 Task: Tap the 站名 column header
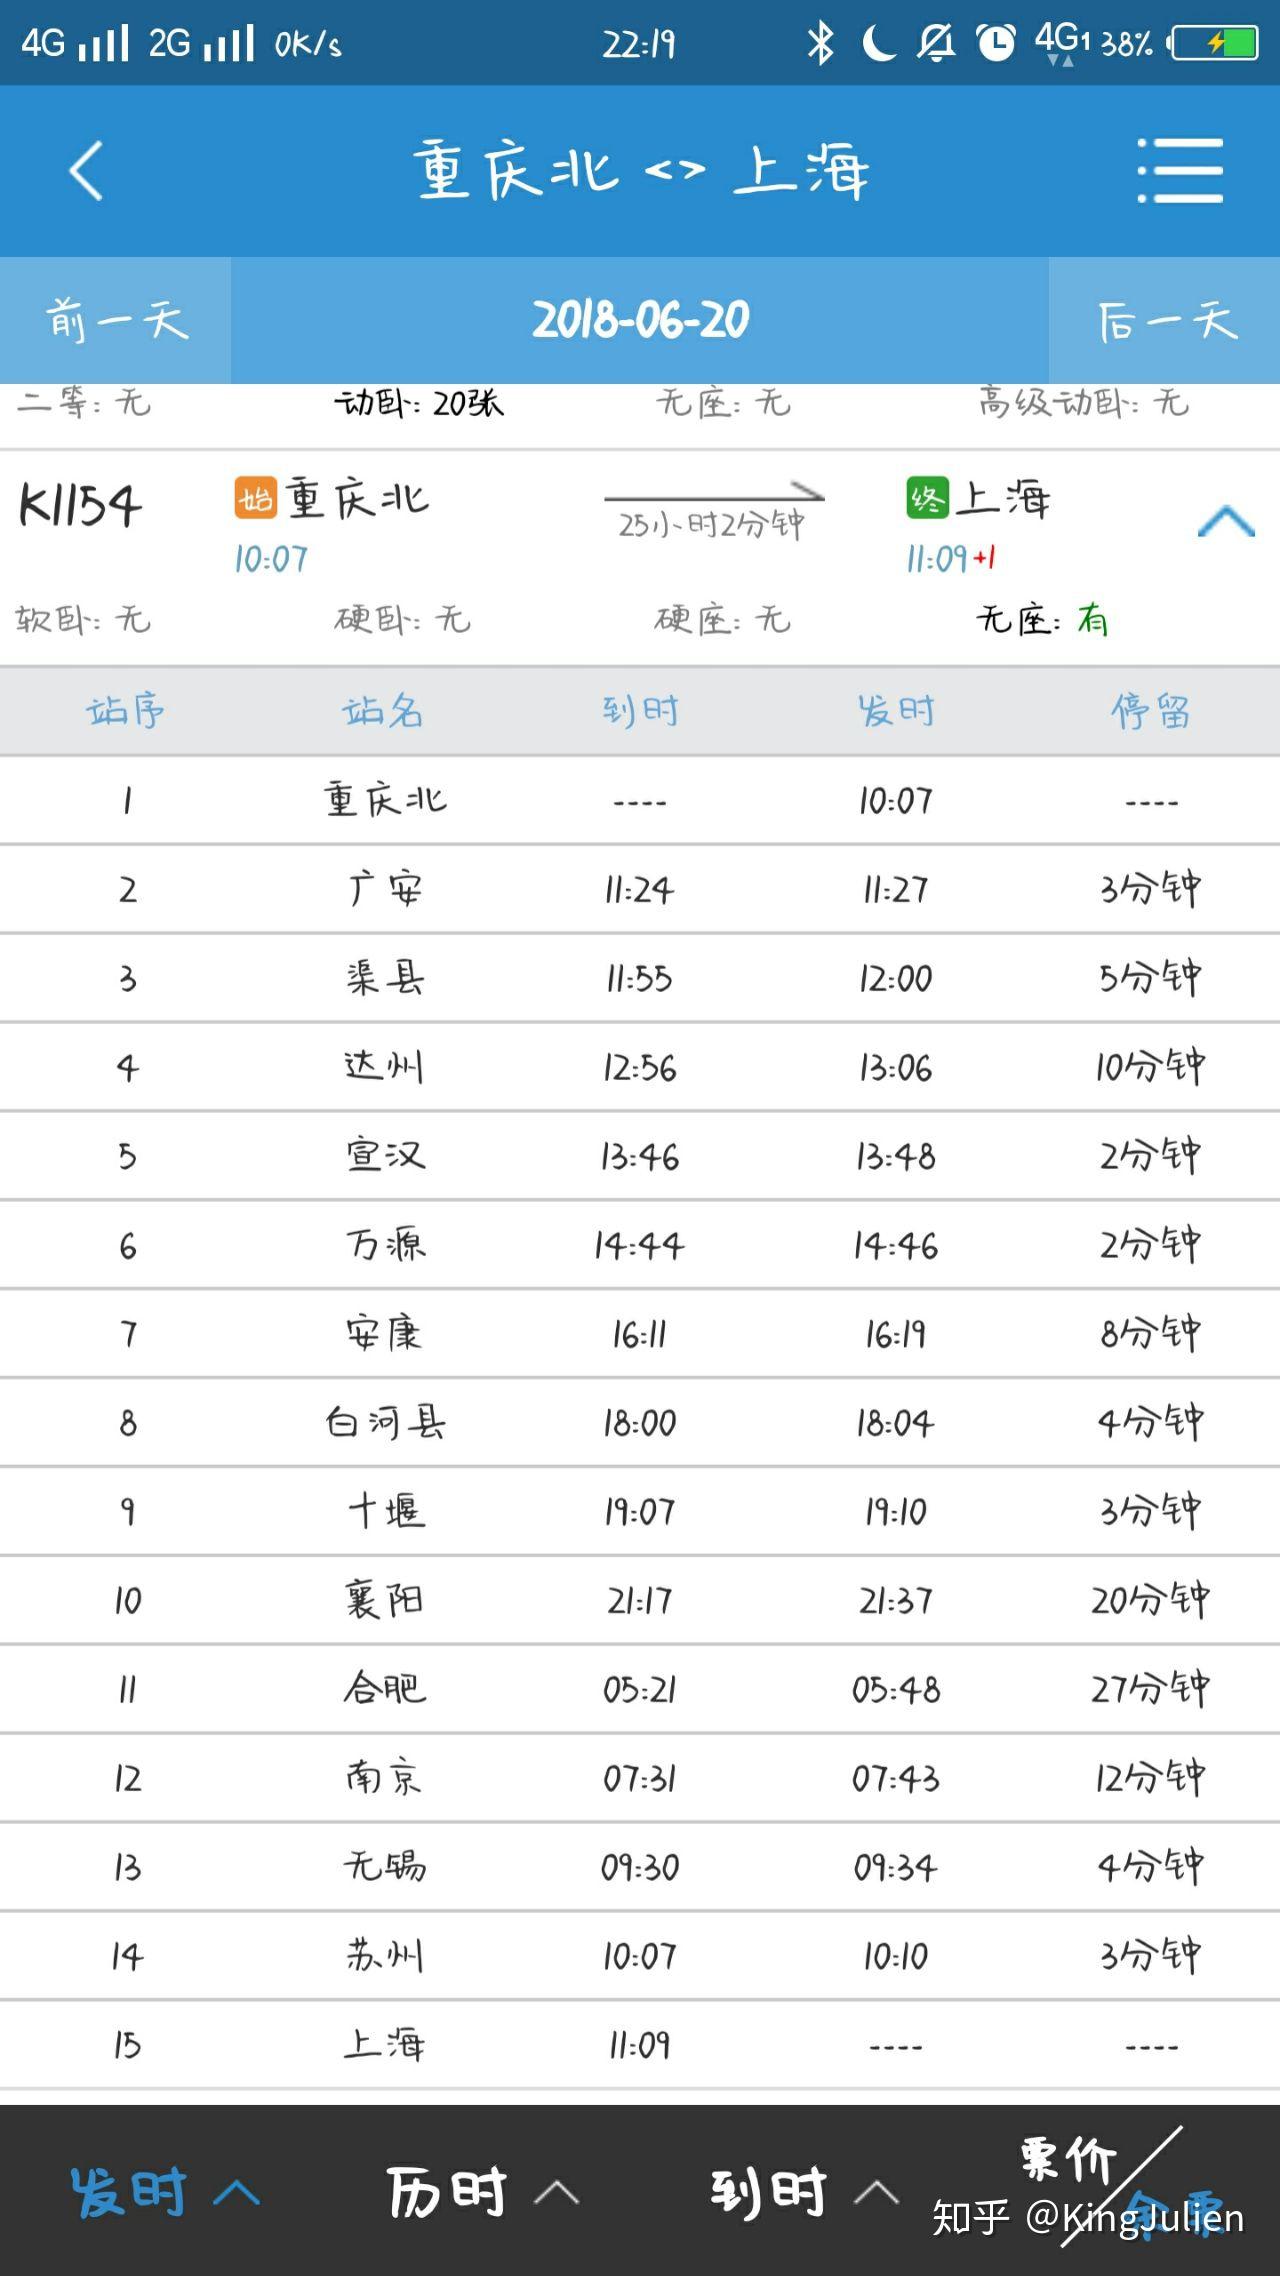(383, 711)
